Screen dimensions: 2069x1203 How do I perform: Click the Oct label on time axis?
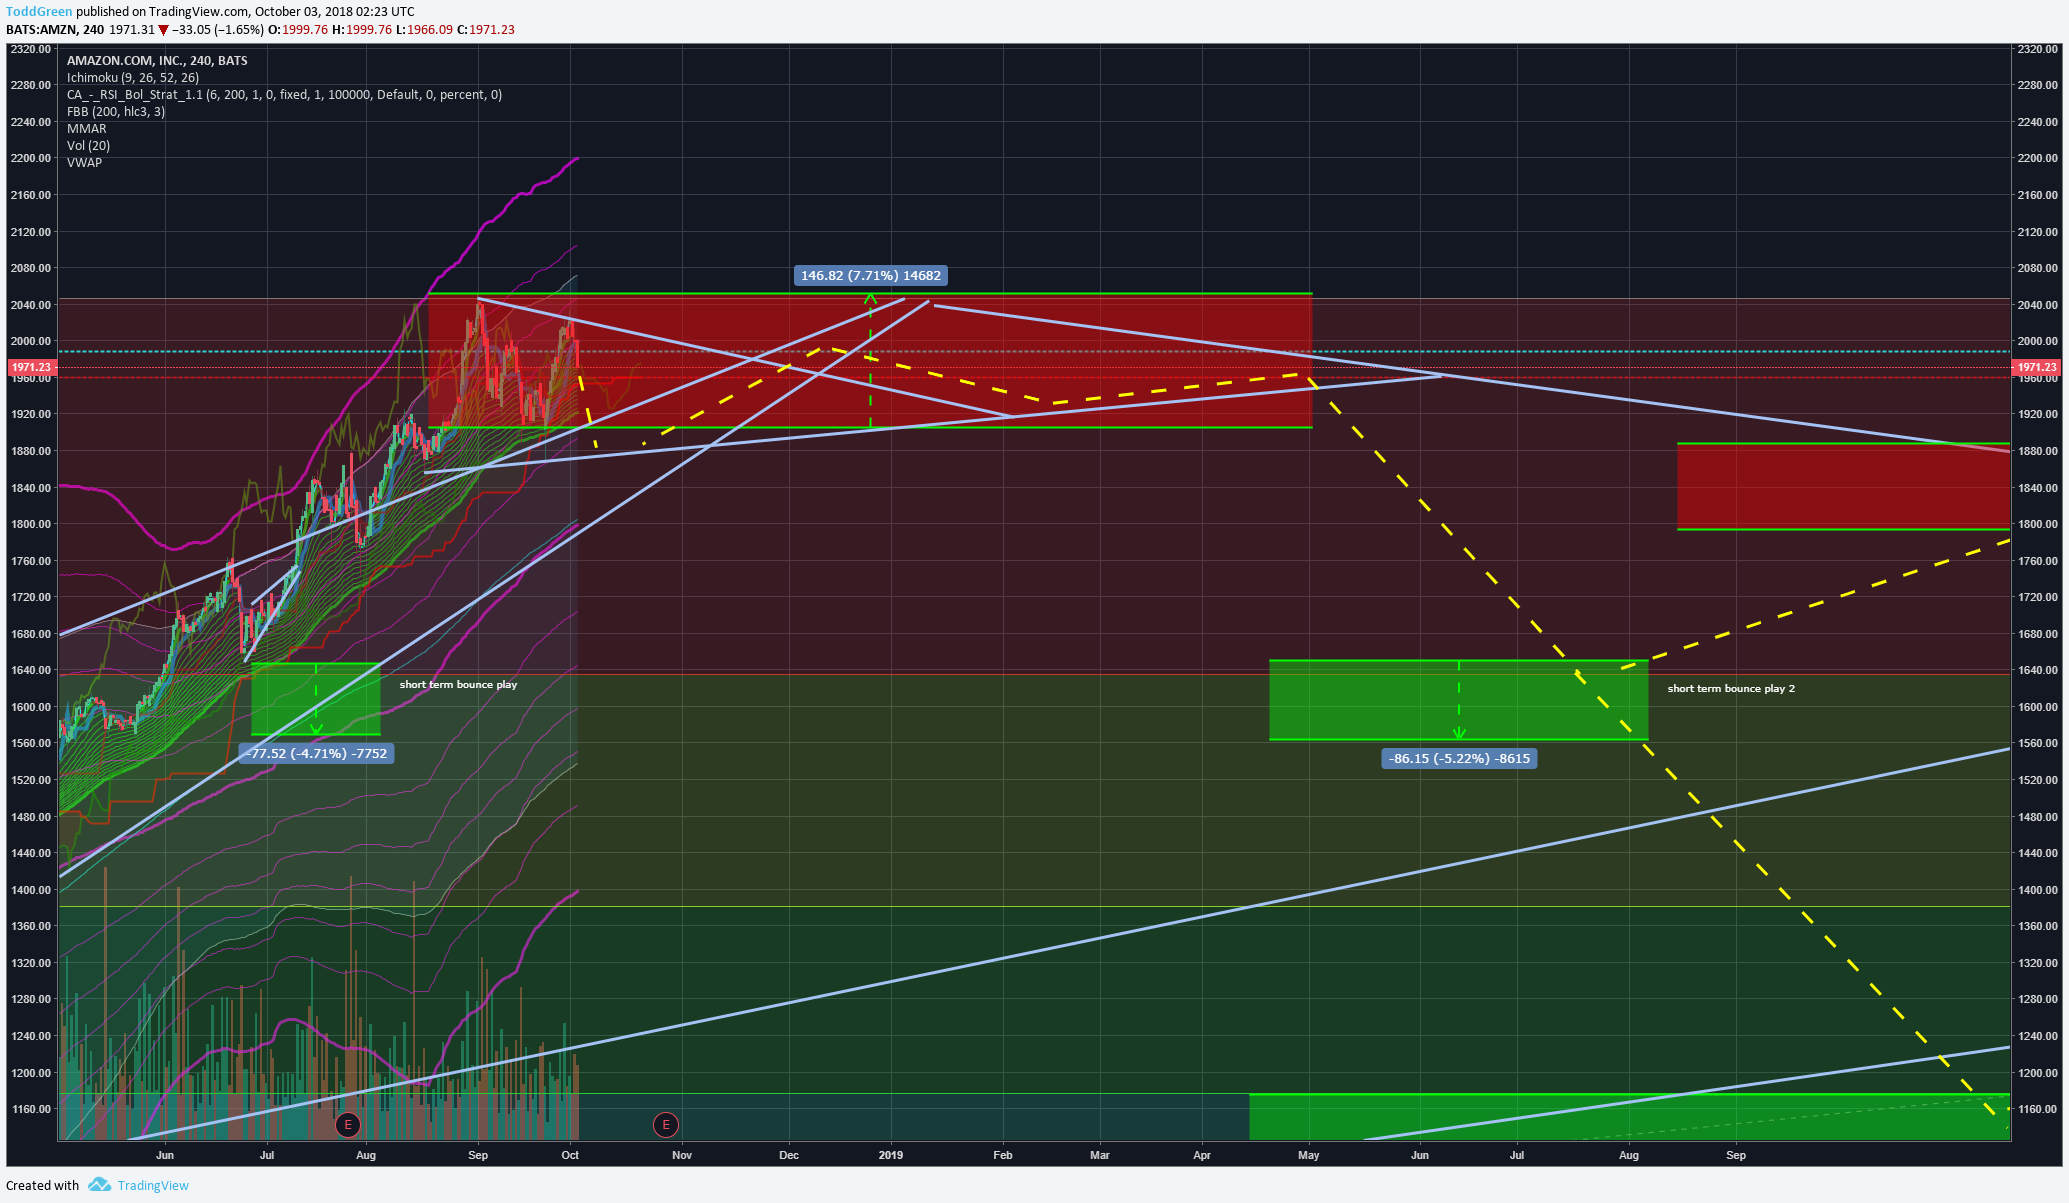pos(570,1155)
